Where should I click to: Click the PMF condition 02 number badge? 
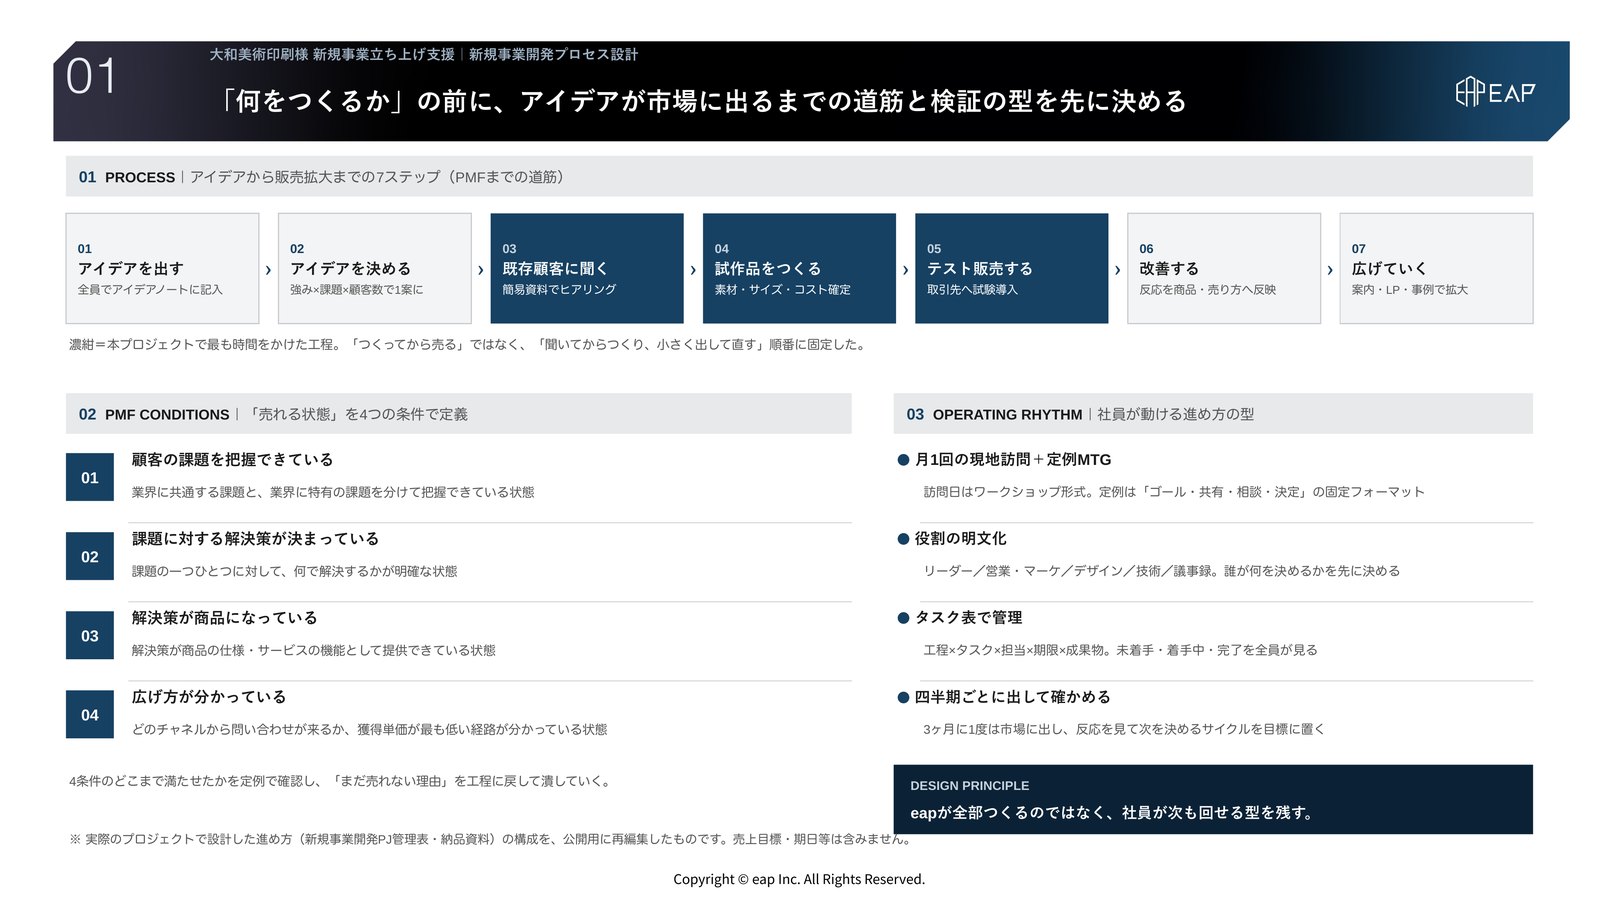pyautogui.click(x=90, y=556)
